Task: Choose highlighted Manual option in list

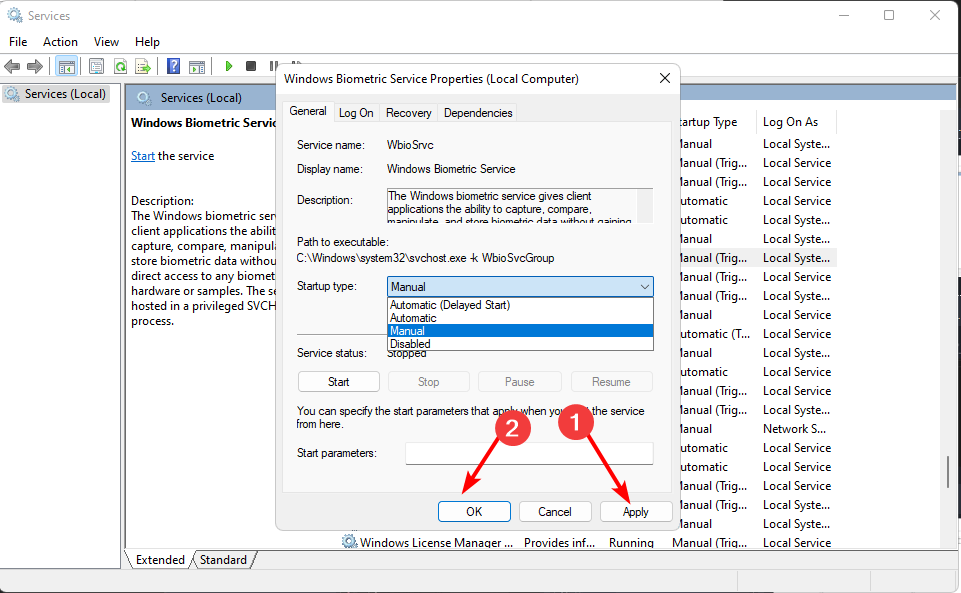Action: (520, 331)
